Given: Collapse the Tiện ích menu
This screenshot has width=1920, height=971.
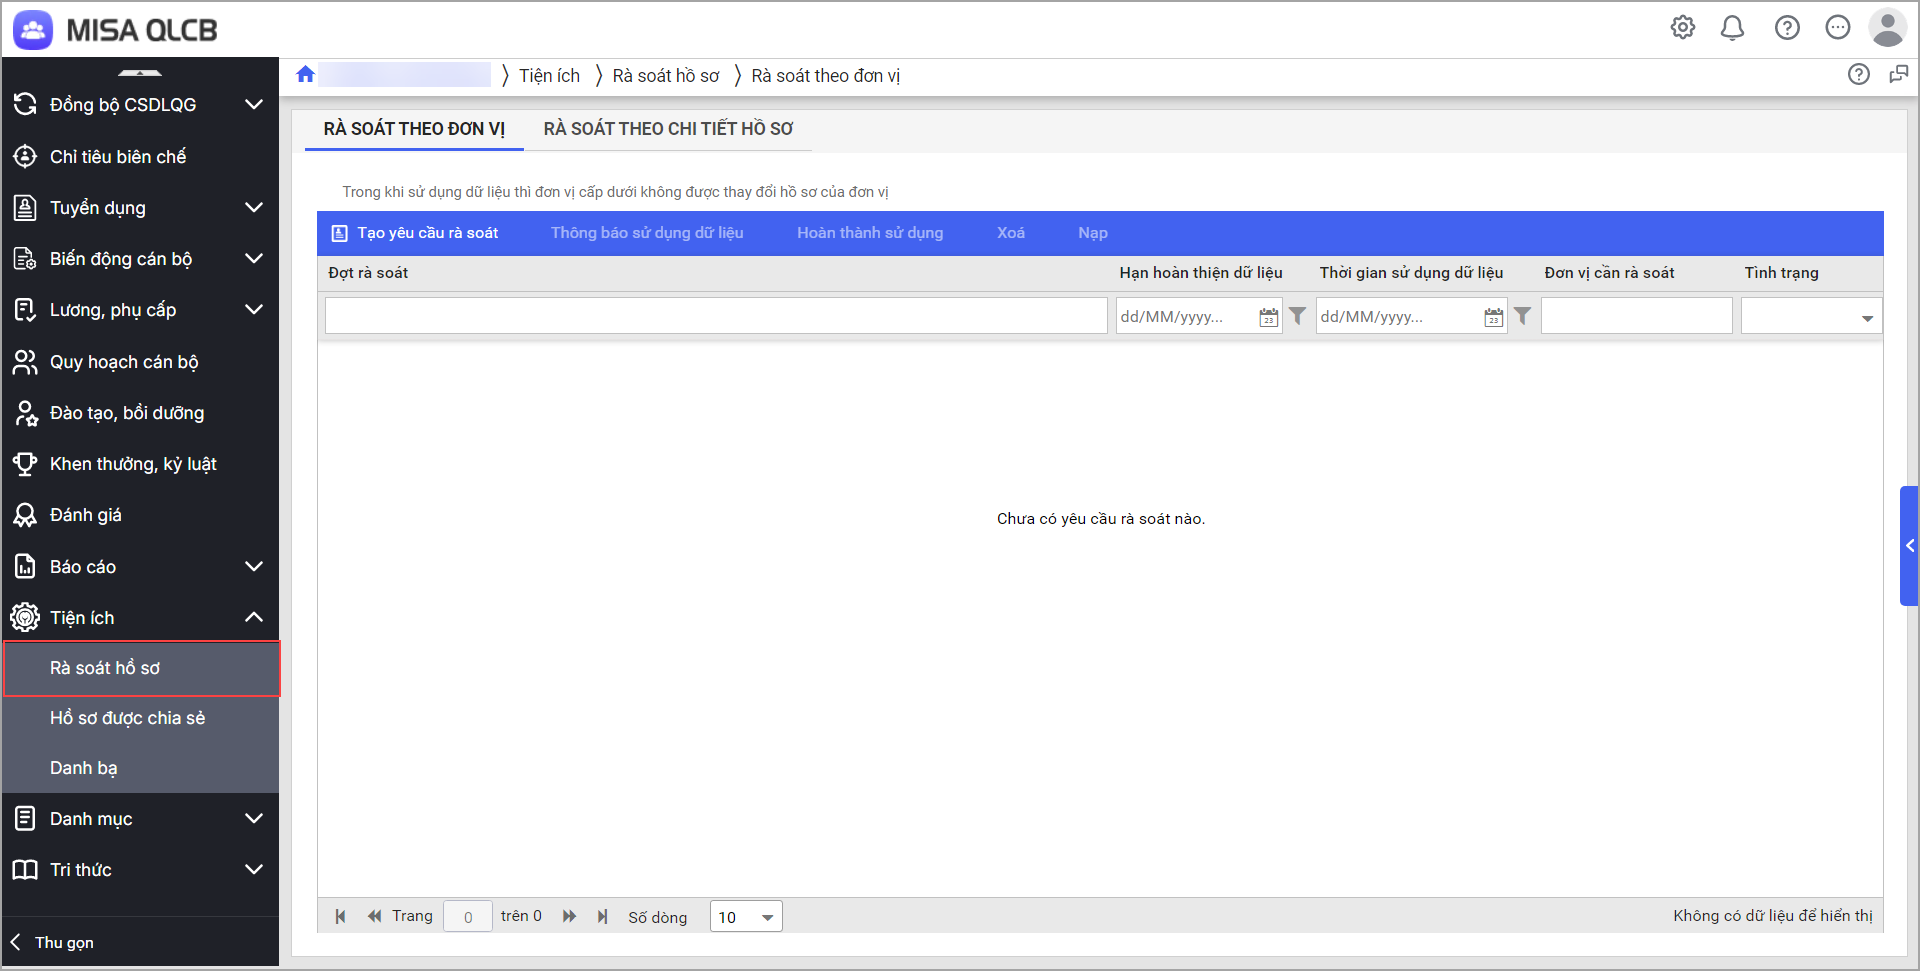Looking at the screenshot, I should (254, 618).
